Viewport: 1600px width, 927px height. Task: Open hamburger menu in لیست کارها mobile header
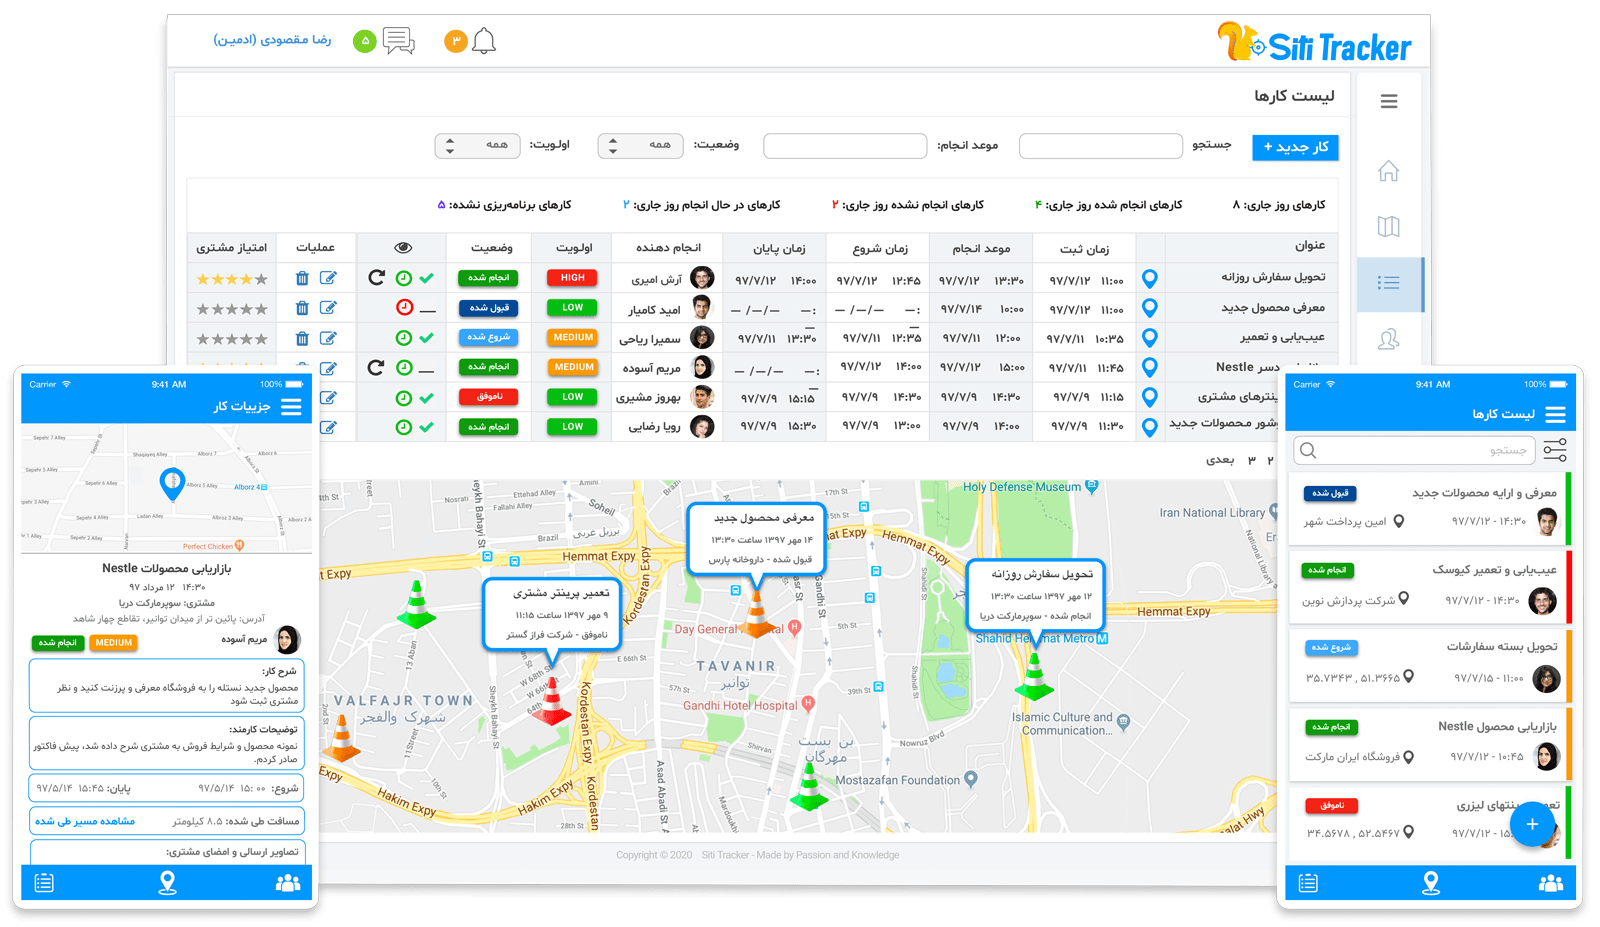coord(1556,414)
